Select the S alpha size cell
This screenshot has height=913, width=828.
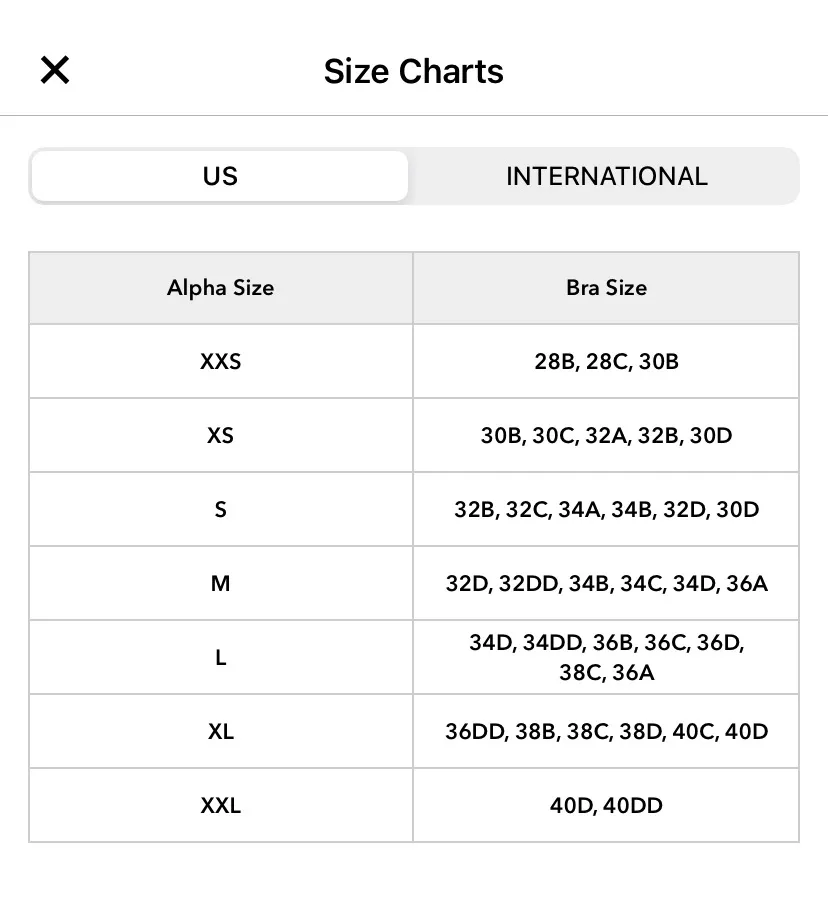[221, 509]
